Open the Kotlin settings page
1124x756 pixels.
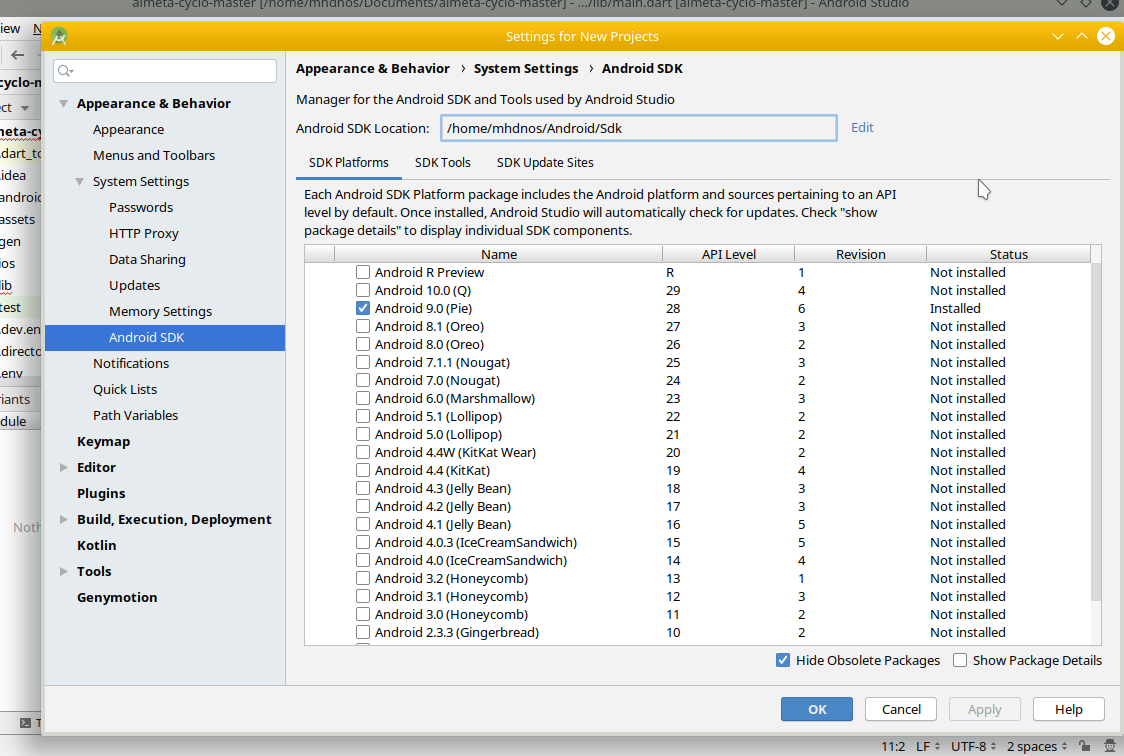[96, 545]
